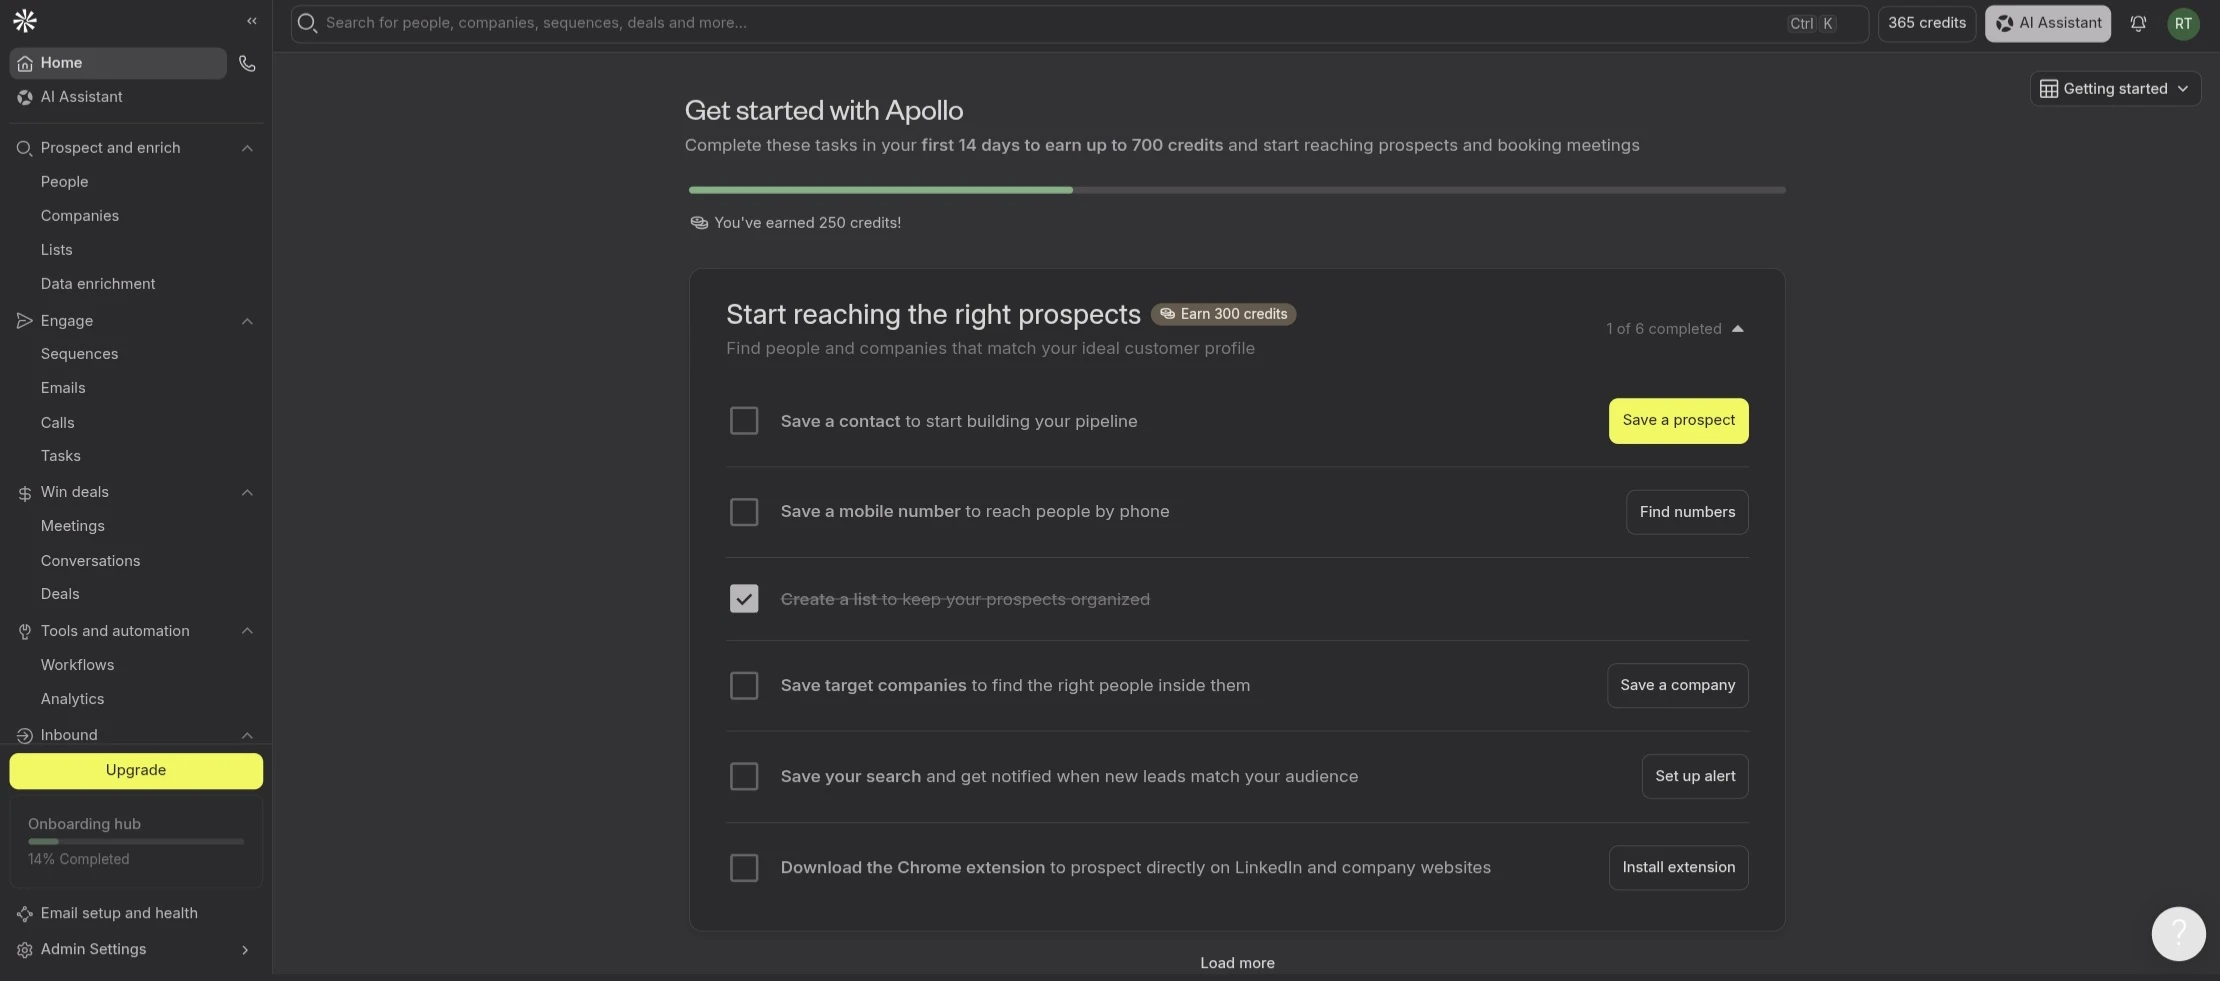Screen dimensions: 2220x981
Task: Check the Download the Chrome extension checkbox
Action: tap(744, 867)
